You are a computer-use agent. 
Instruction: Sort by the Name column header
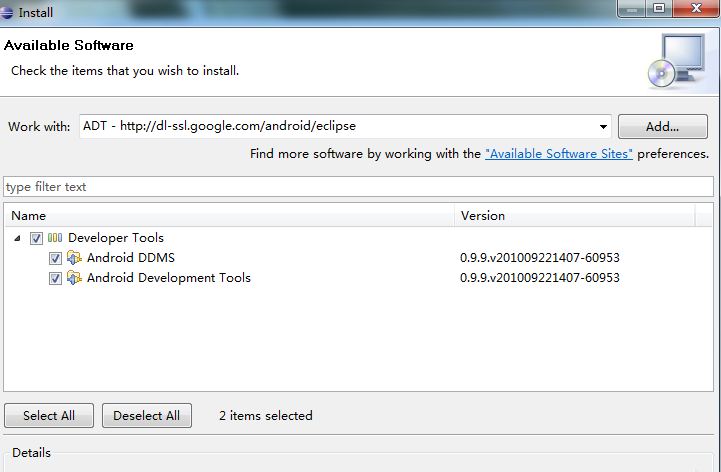[x=229, y=215]
